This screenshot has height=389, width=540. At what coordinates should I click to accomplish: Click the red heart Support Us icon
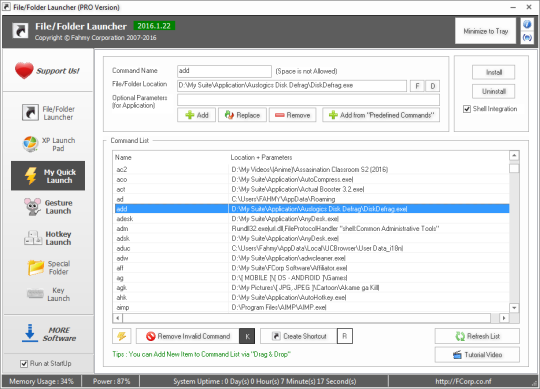pyautogui.click(x=24, y=71)
